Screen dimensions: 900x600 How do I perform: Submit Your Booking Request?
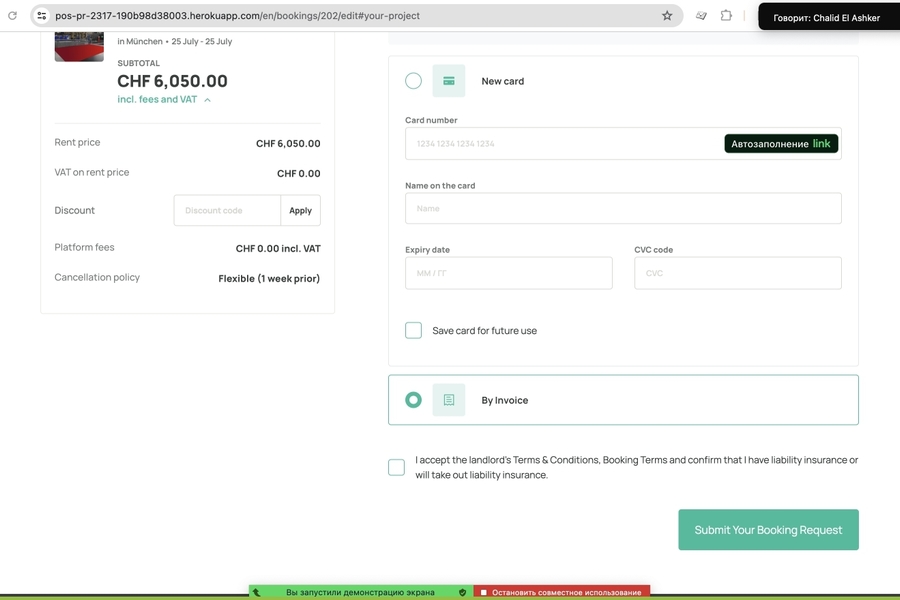tap(769, 529)
